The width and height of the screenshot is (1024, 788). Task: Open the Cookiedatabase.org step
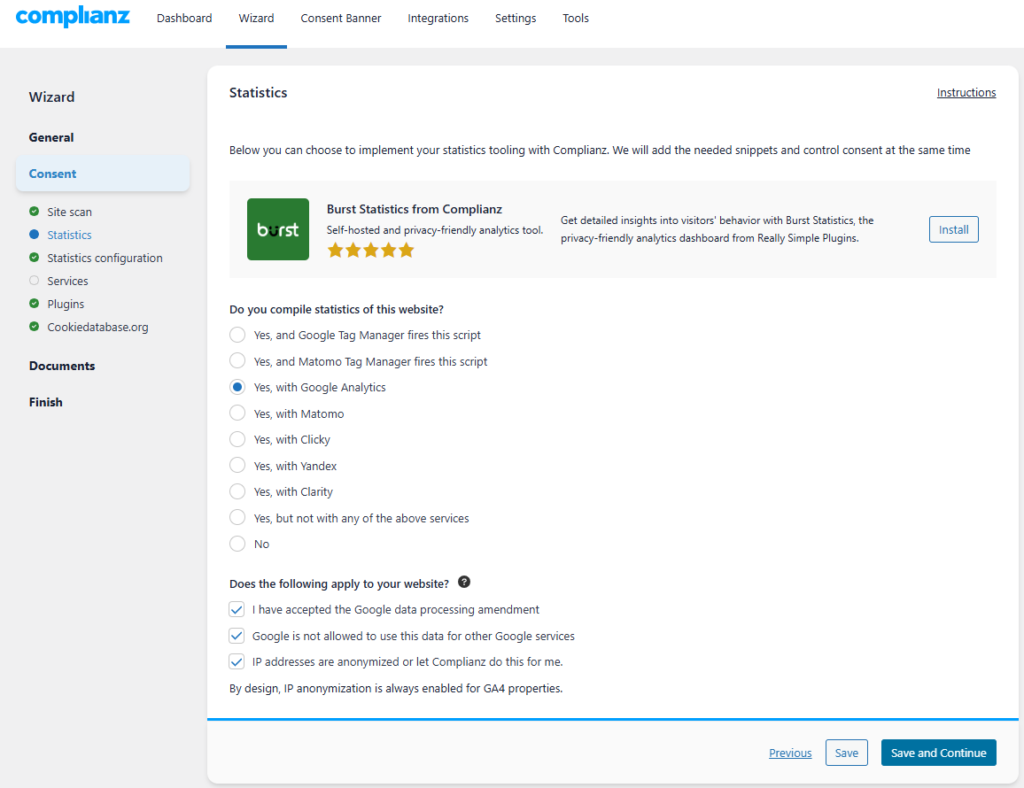coord(97,326)
